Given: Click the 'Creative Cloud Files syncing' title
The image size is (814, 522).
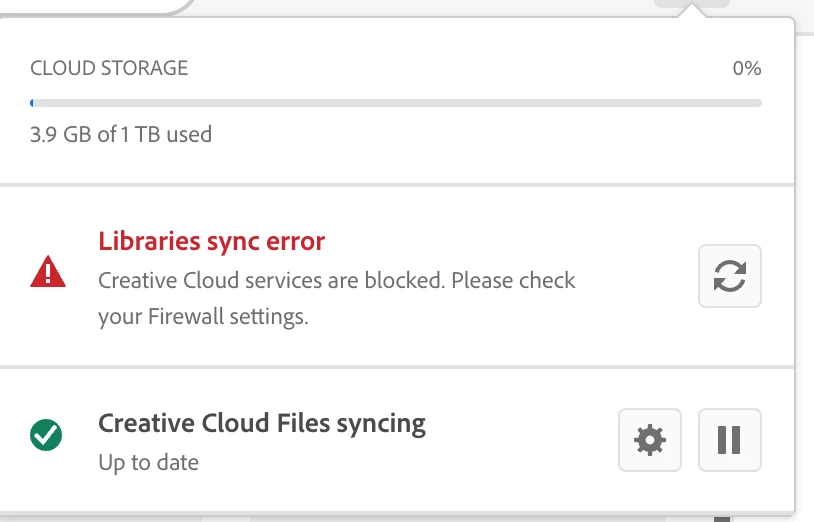Looking at the screenshot, I should pos(261,423).
